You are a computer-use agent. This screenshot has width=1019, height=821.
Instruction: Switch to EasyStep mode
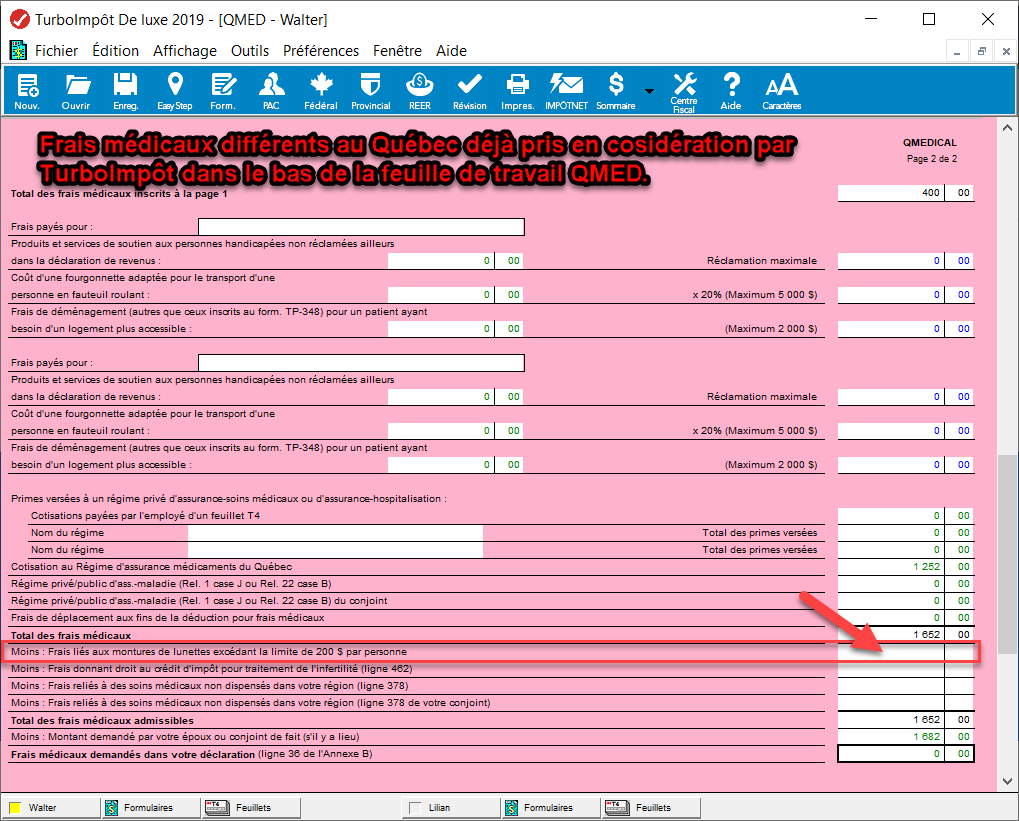pos(174,91)
